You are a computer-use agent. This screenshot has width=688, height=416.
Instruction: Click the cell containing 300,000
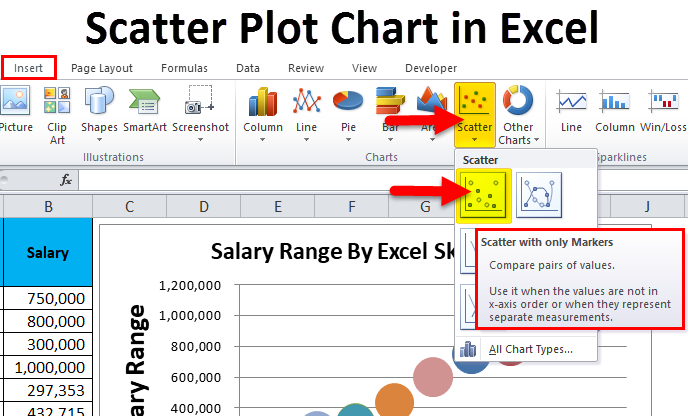(x=48, y=344)
